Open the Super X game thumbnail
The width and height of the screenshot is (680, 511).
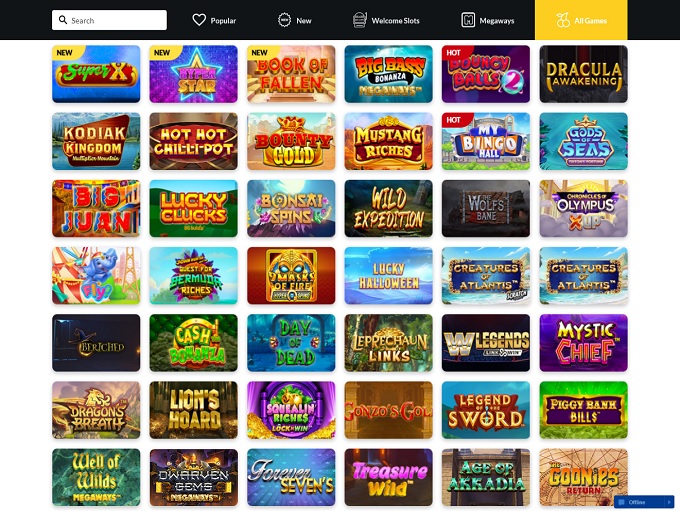click(96, 74)
